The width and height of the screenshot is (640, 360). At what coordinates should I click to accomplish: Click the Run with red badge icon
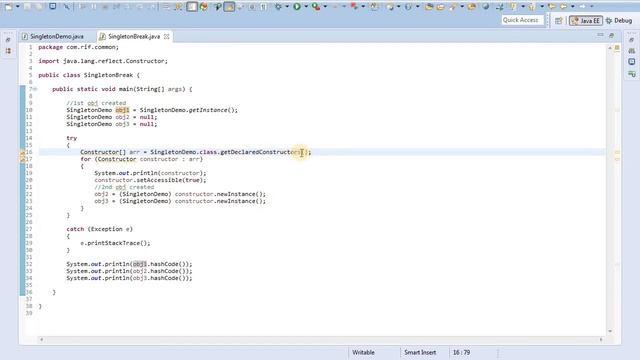pyautogui.click(x=316, y=7)
